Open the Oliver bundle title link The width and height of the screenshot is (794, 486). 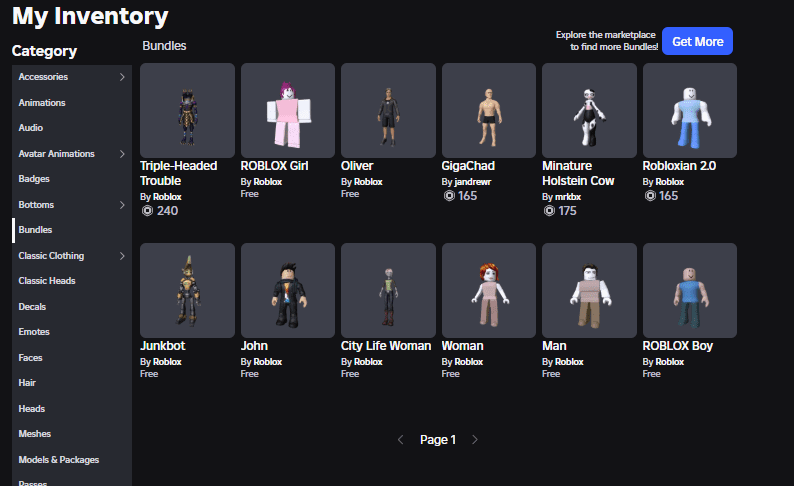click(357, 166)
